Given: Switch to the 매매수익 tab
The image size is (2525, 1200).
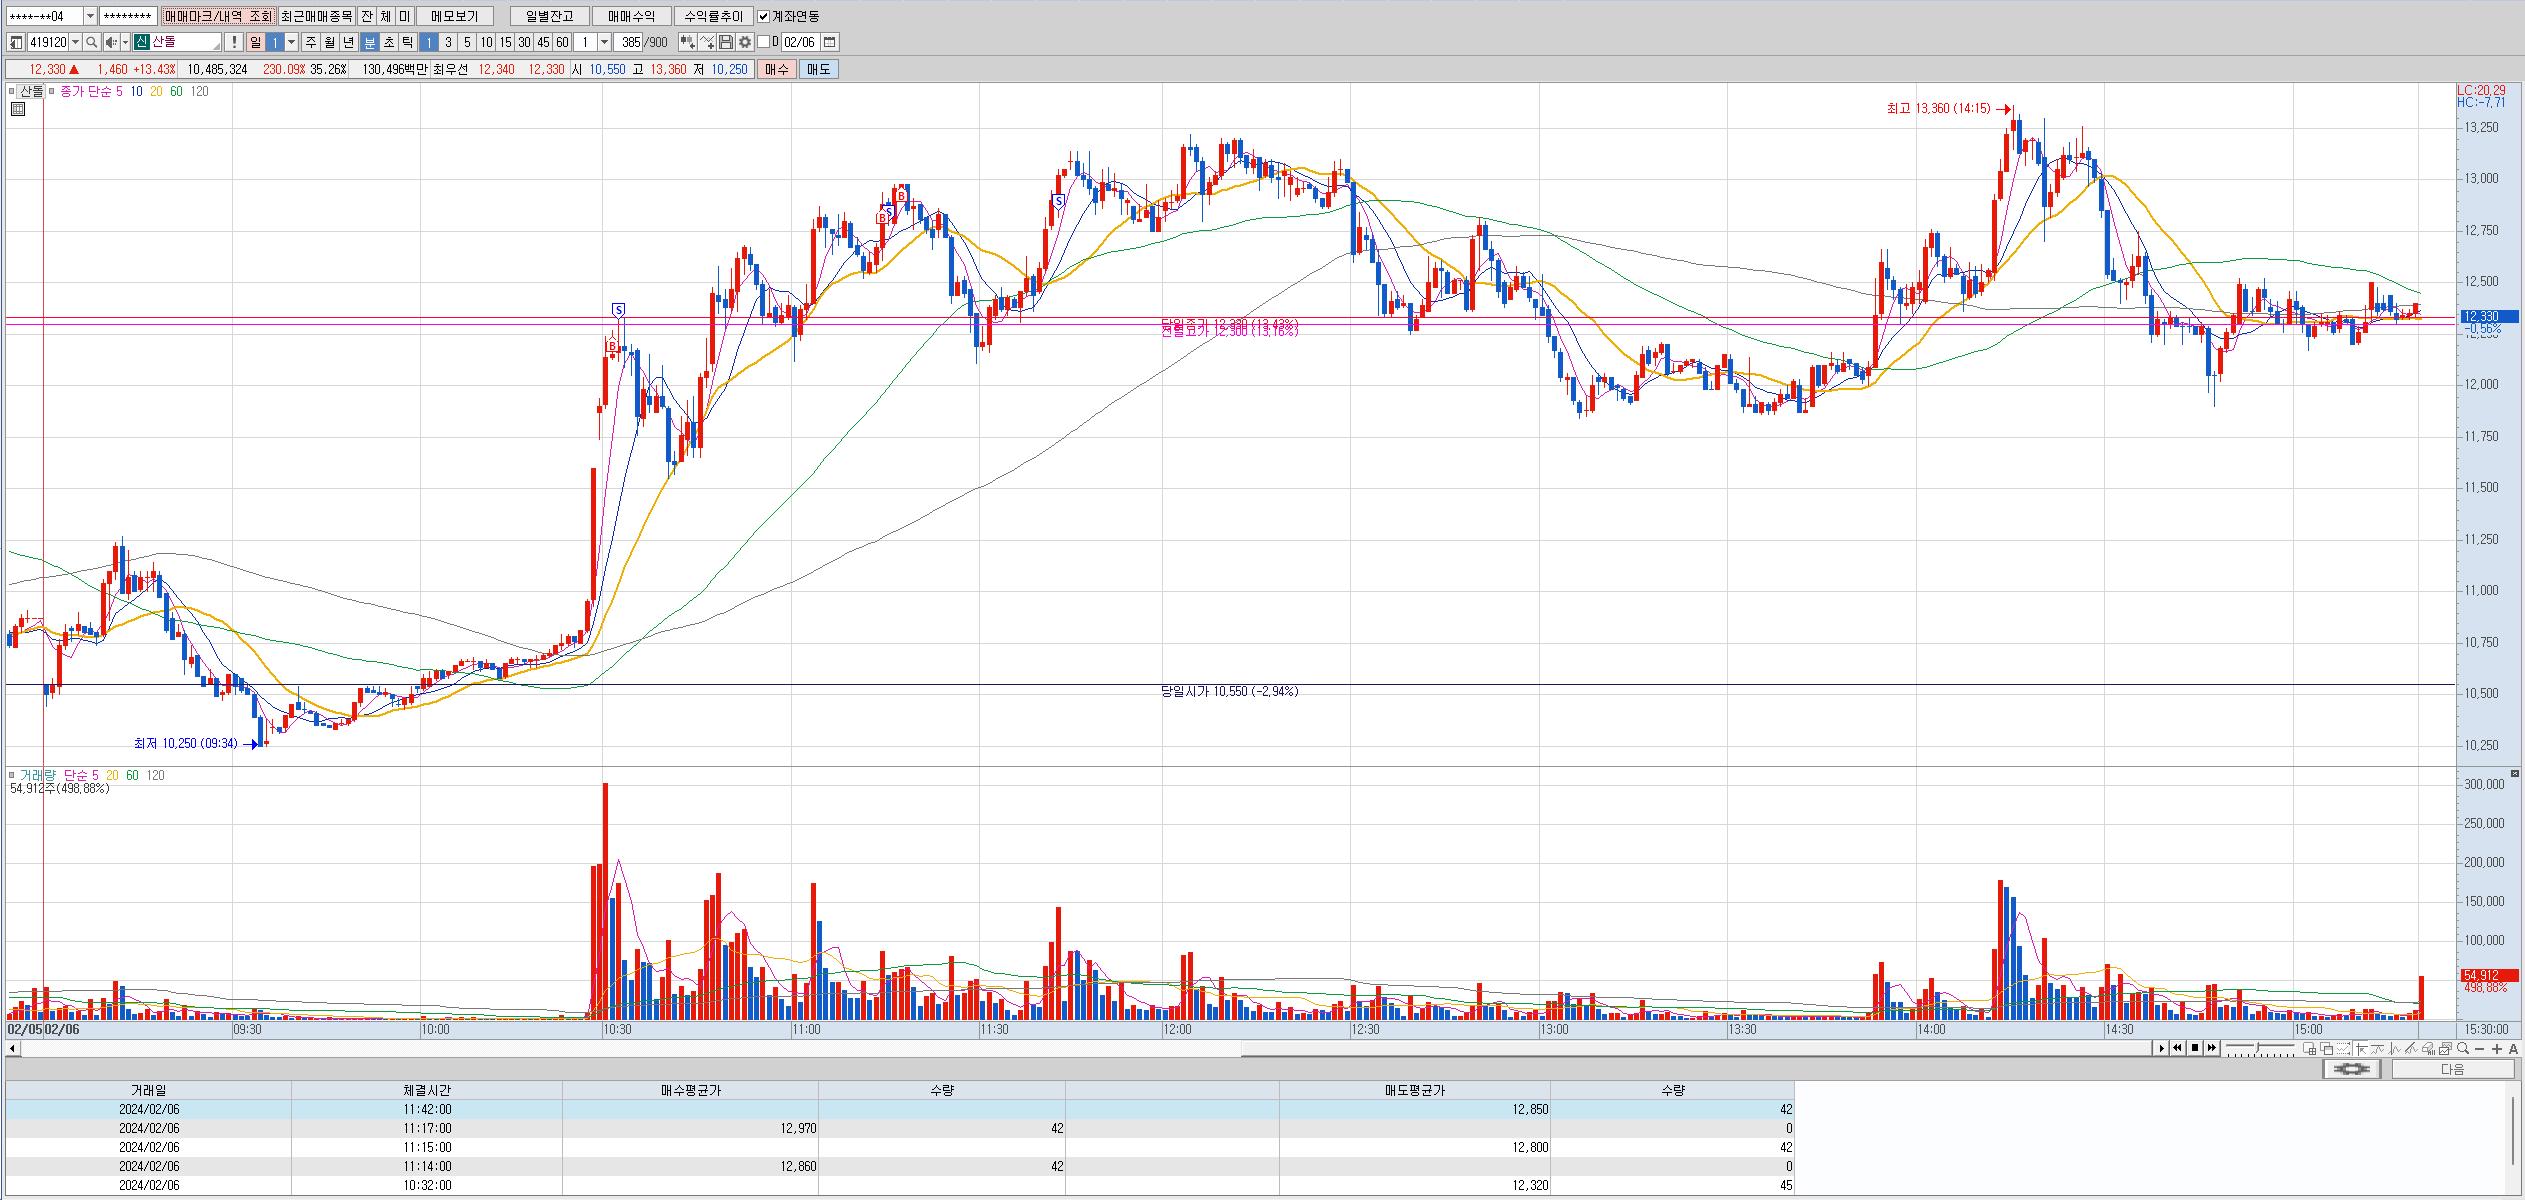Looking at the screenshot, I should tap(631, 16).
